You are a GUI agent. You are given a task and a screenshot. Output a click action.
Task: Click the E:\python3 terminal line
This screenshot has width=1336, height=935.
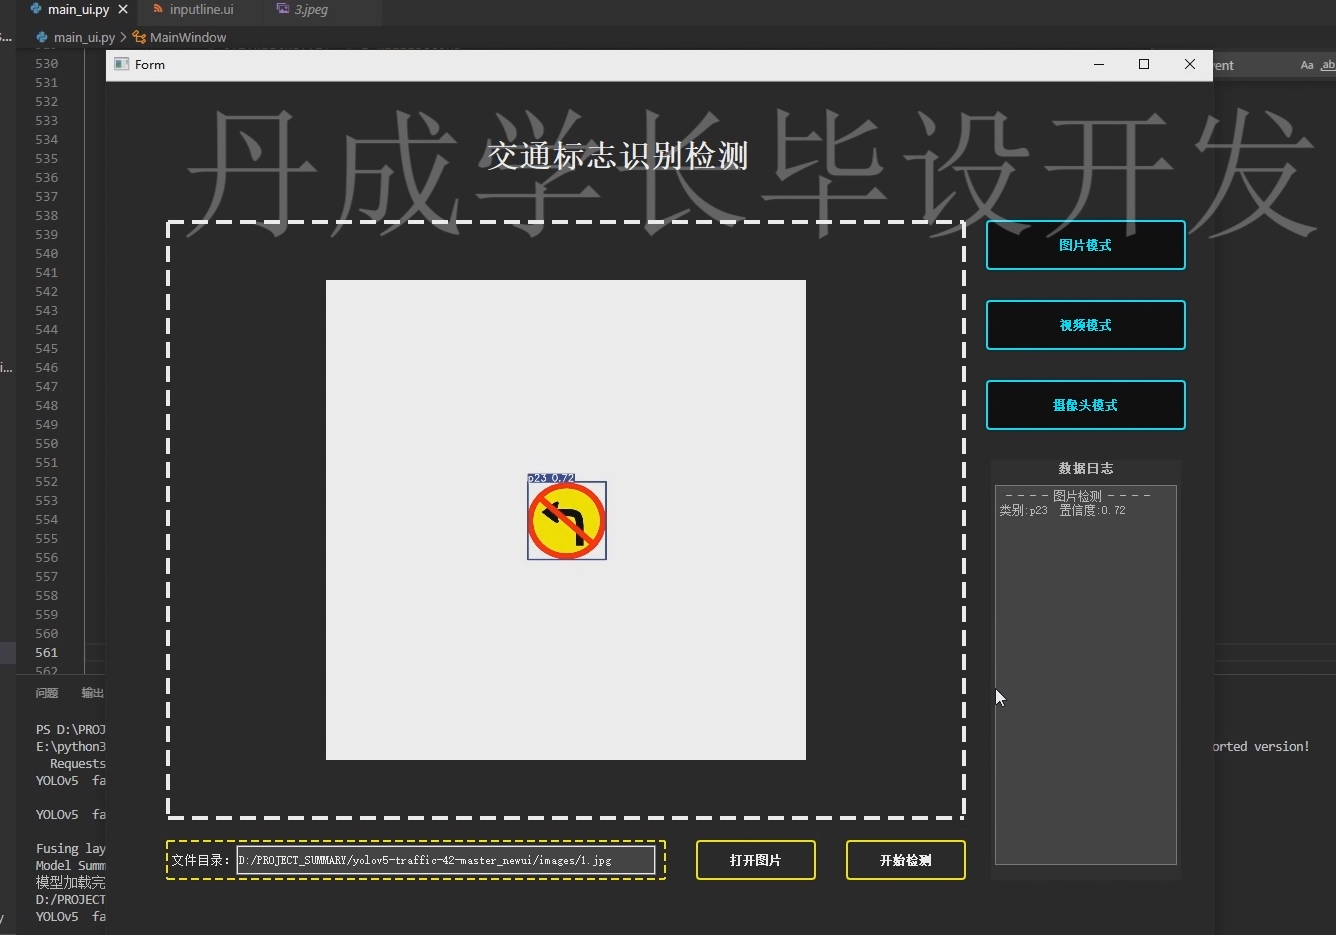coord(70,746)
